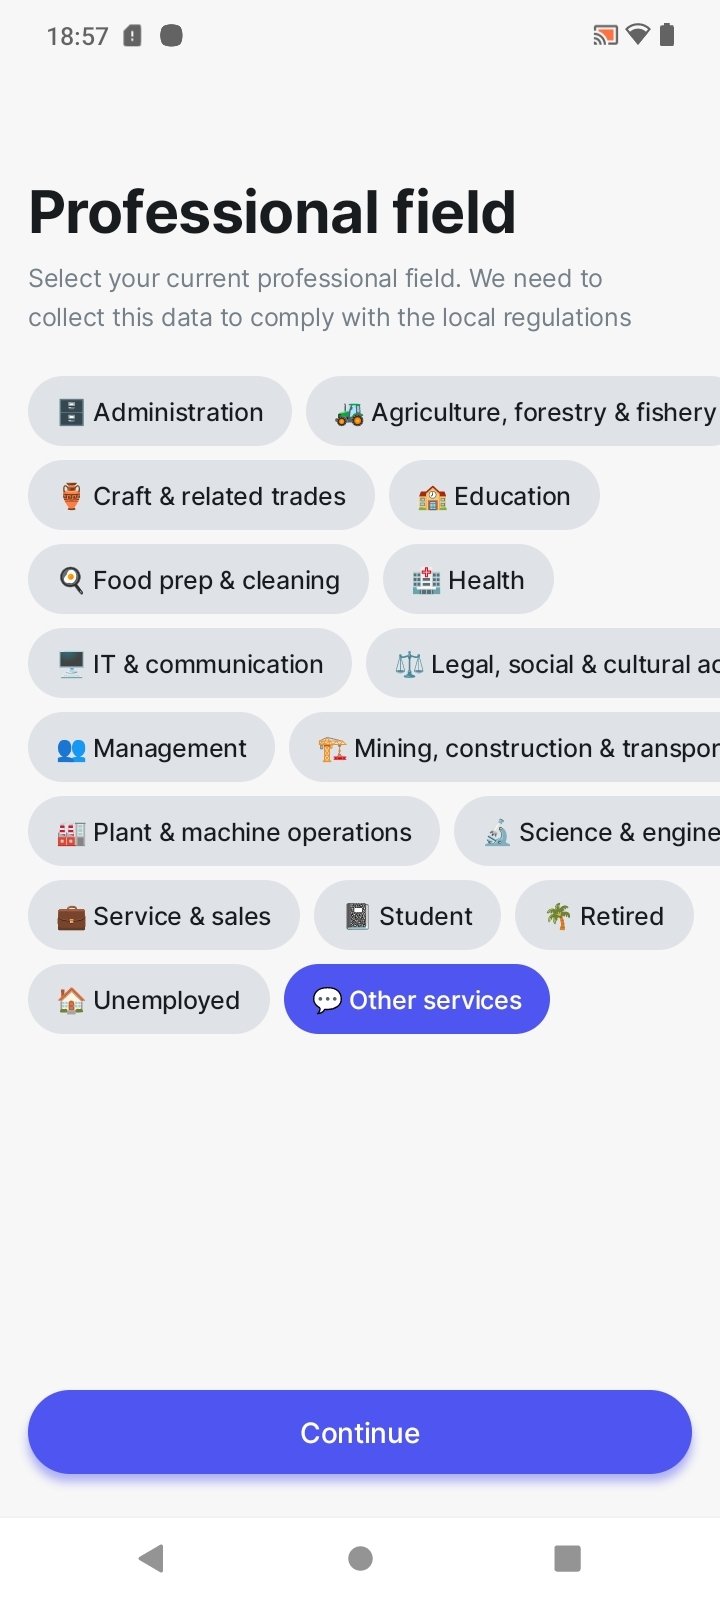Choose the Retired option
The height and width of the screenshot is (1600, 720).
(x=604, y=915)
